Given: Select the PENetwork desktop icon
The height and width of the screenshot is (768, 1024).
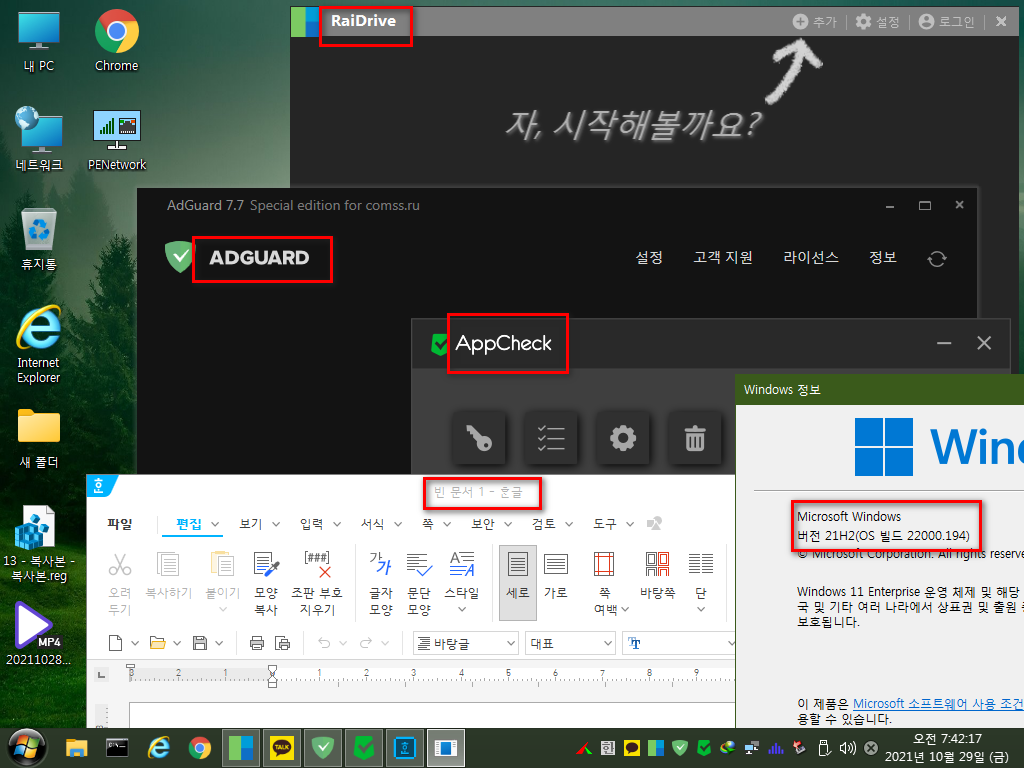Looking at the screenshot, I should tap(117, 140).
